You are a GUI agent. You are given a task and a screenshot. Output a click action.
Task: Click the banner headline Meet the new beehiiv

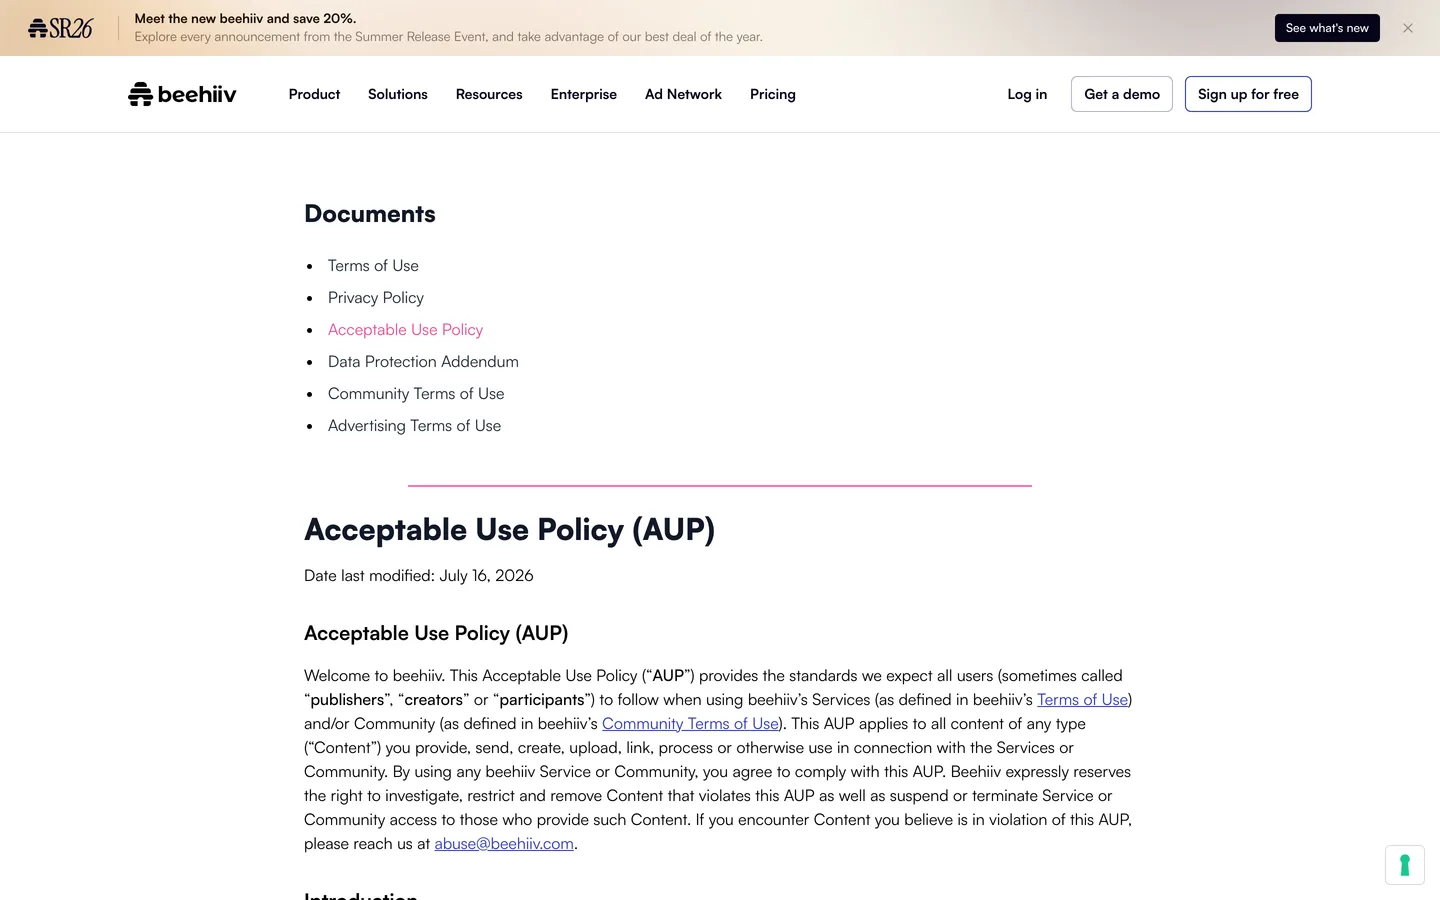(245, 18)
